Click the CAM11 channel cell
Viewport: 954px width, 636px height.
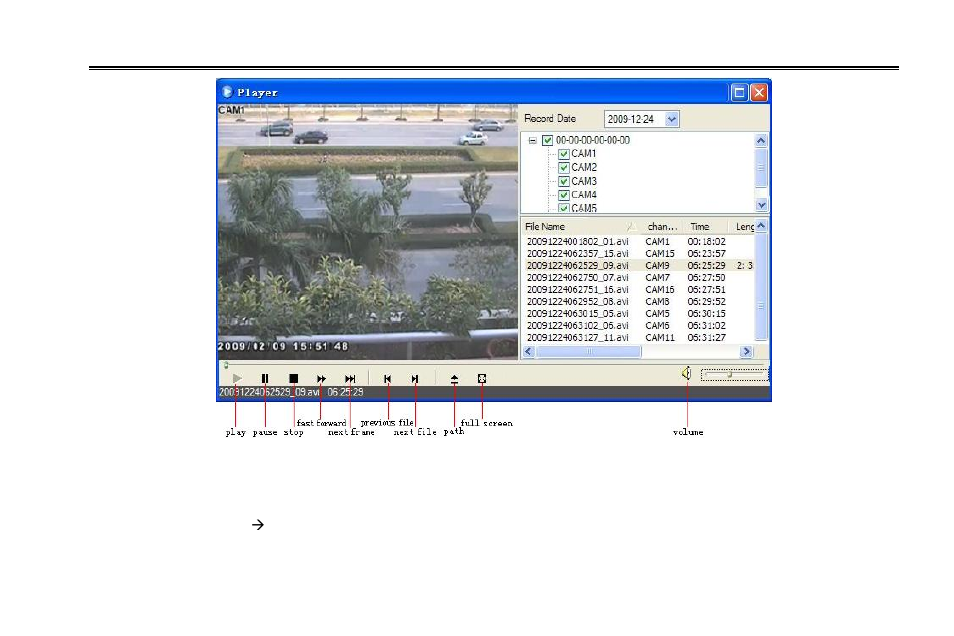(660, 338)
